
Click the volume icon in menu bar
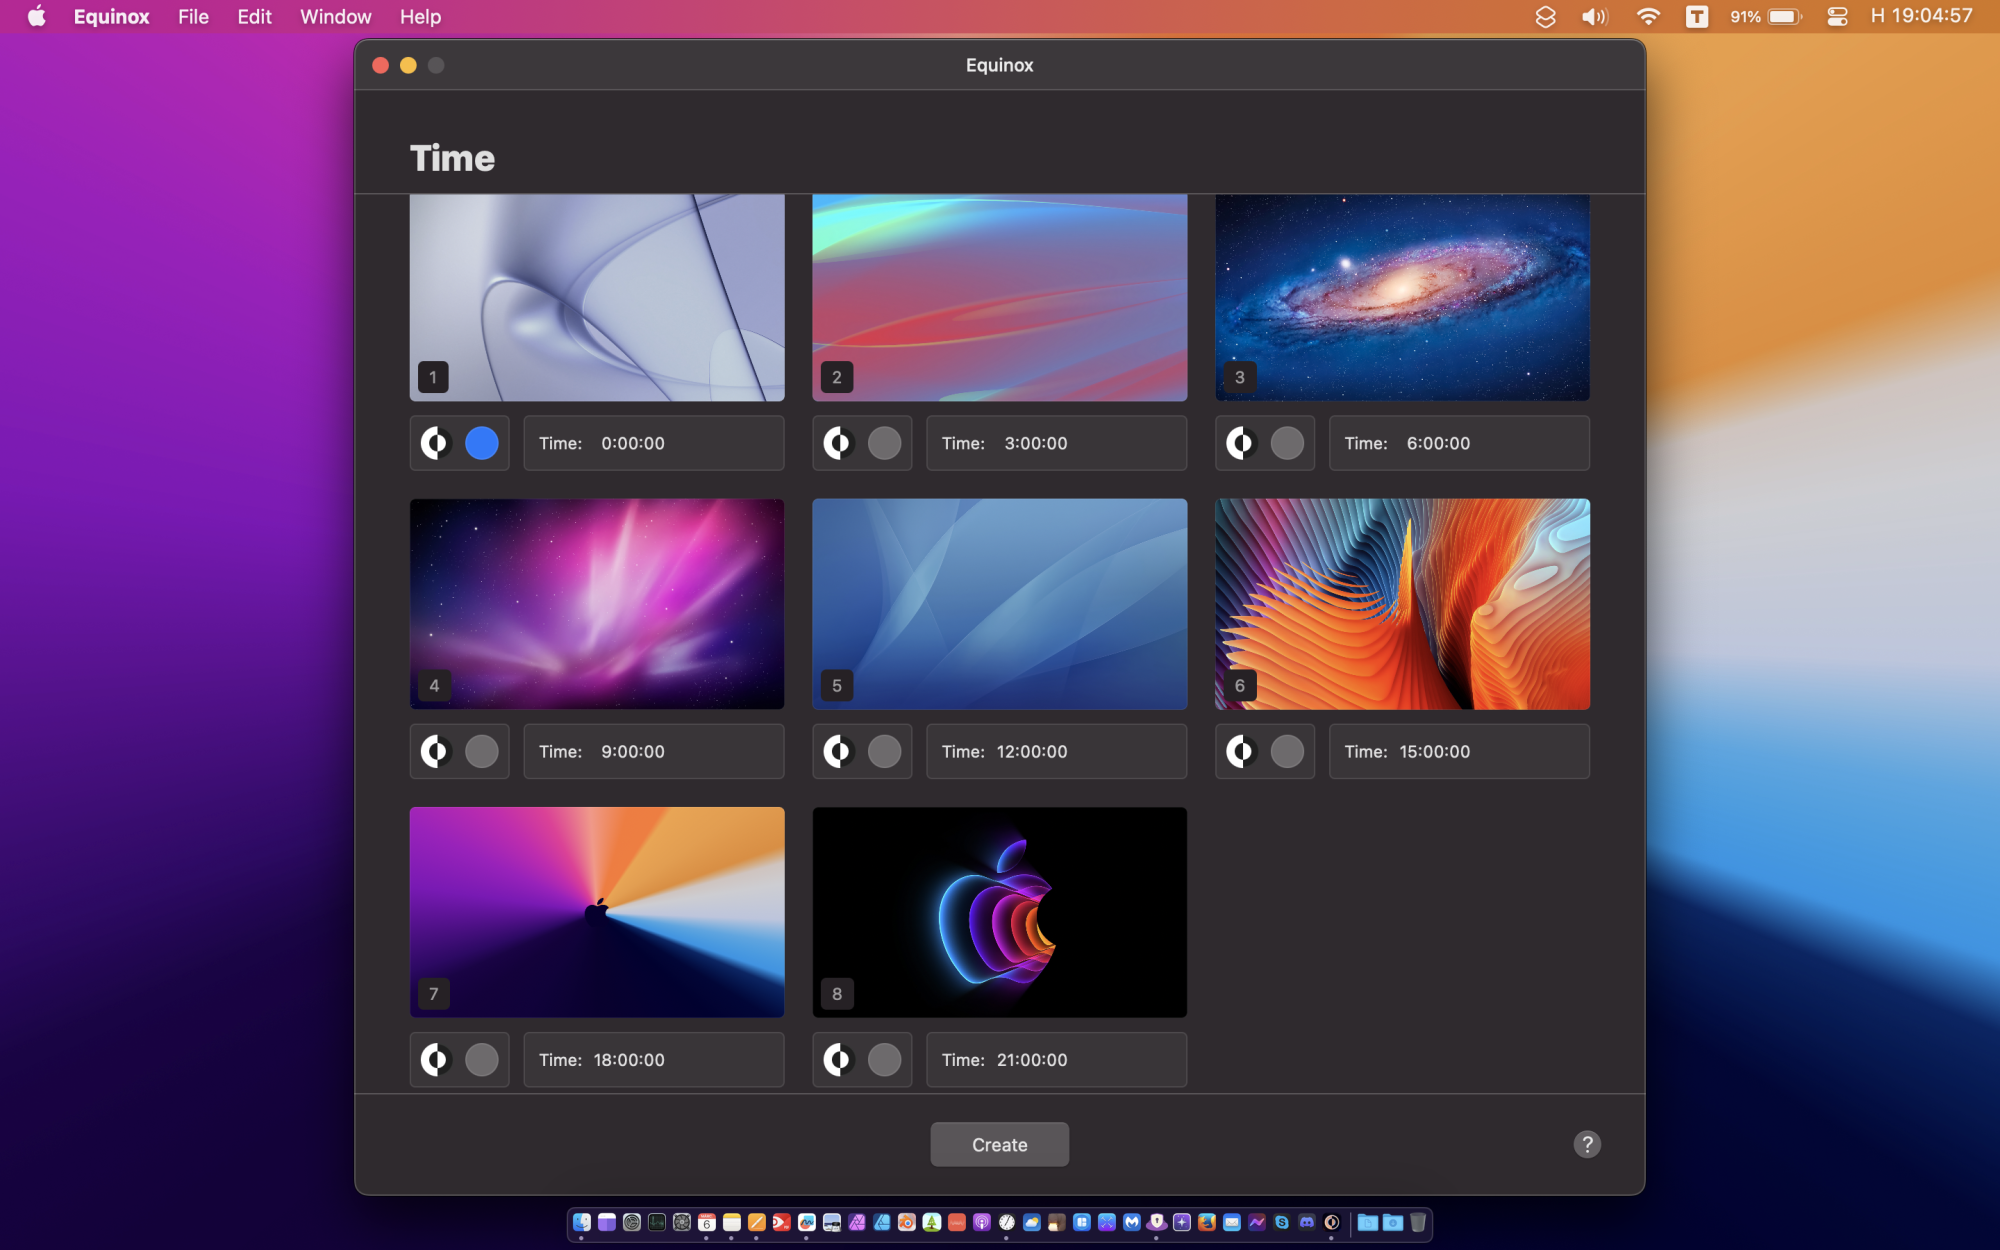[x=1594, y=17]
